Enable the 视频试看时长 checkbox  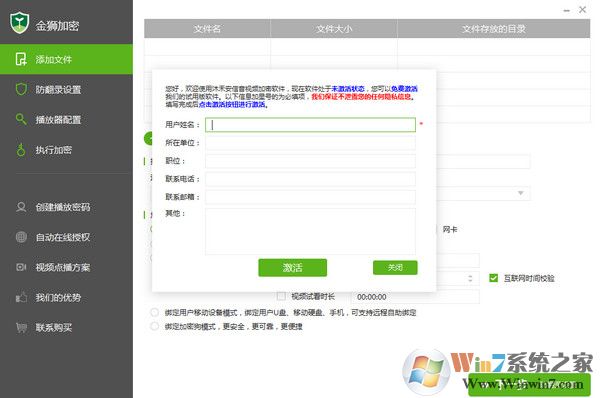coord(281,296)
